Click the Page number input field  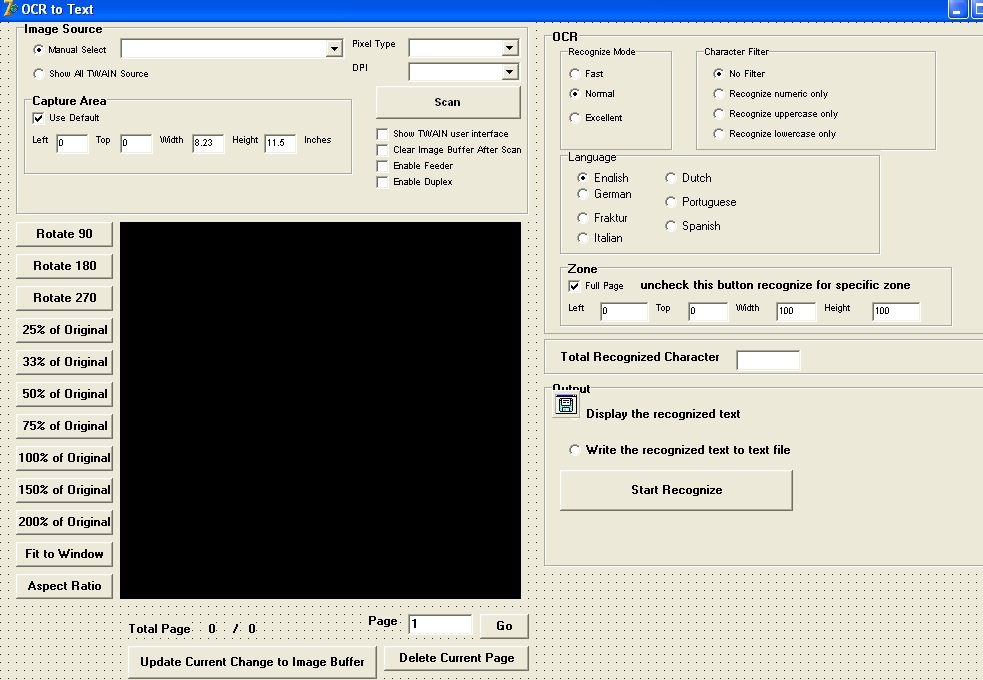[440, 625]
